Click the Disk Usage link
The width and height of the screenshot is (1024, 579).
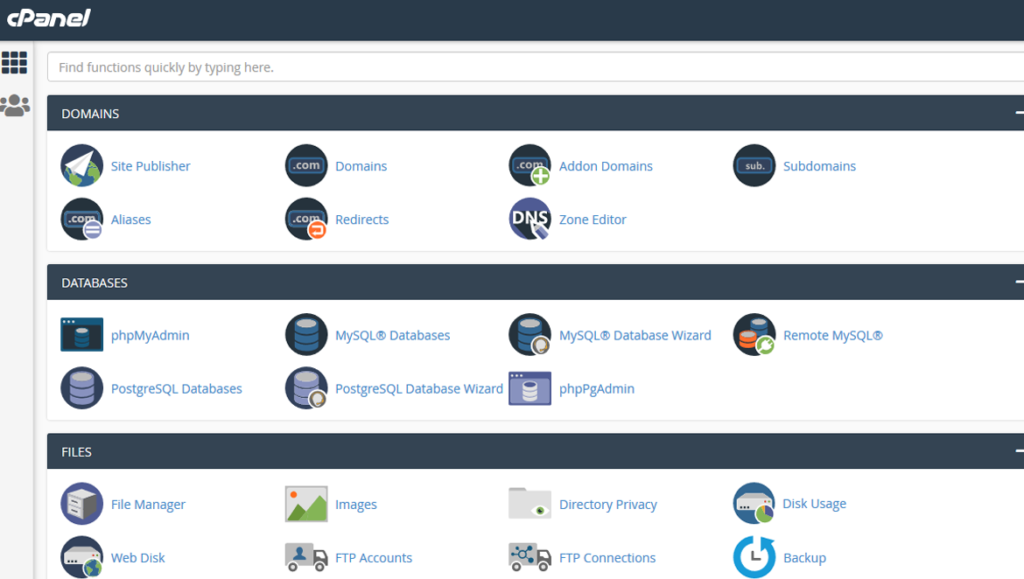(814, 503)
